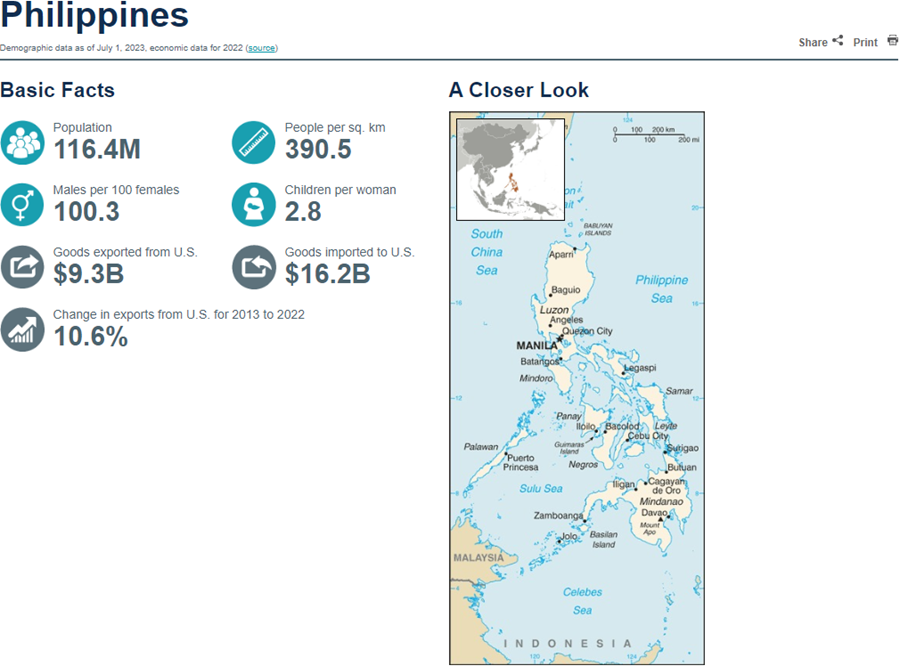Viewport: 900px width, 666px height.
Task: Click the Goods imported to U.S. icon
Action: point(254,267)
